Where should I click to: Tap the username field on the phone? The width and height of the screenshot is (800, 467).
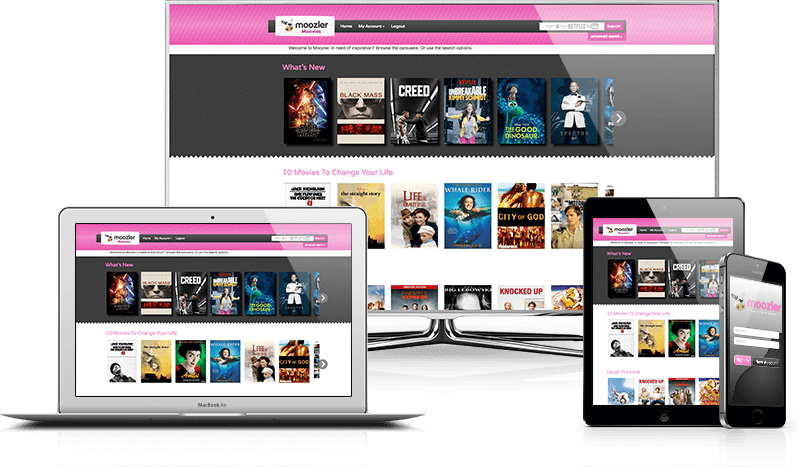point(756,332)
